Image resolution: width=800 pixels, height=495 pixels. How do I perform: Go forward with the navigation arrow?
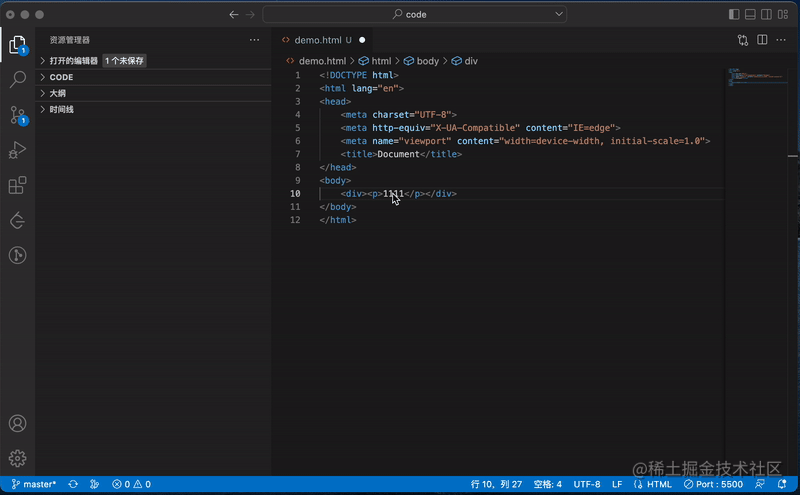pyautogui.click(x=250, y=14)
